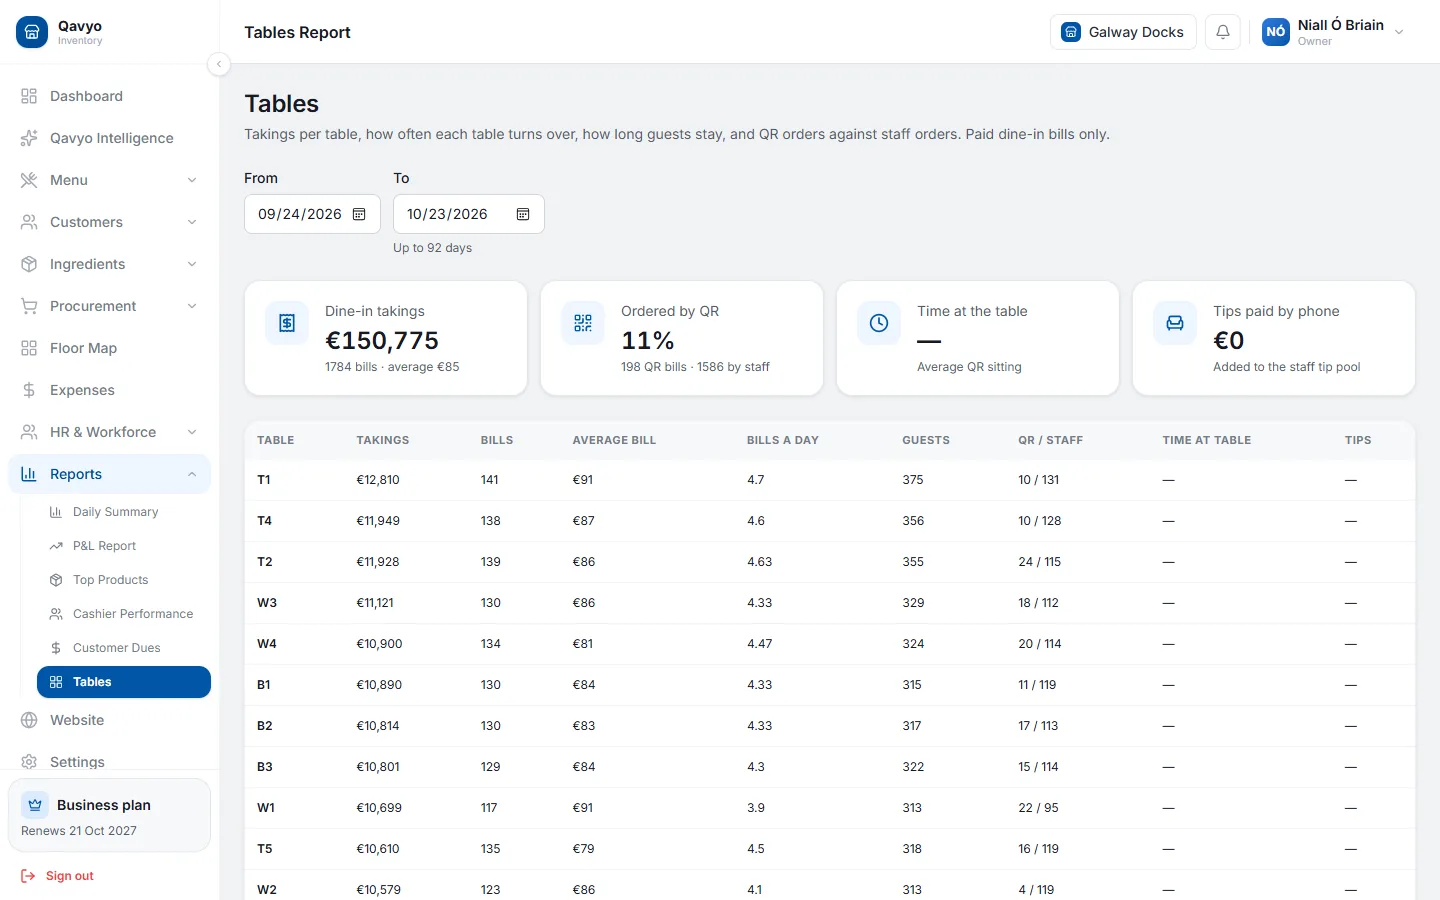Image resolution: width=1440 pixels, height=900 pixels.
Task: Click the Cashier Performance people icon
Action: tap(56, 614)
